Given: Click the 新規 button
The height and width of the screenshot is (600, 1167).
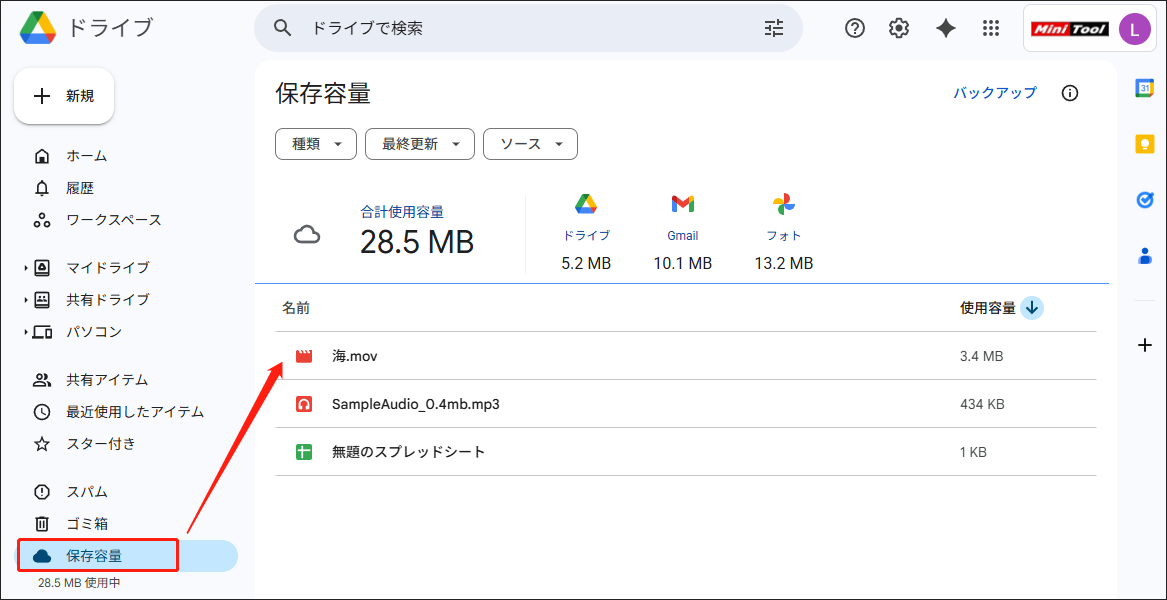Looking at the screenshot, I should (x=64, y=95).
